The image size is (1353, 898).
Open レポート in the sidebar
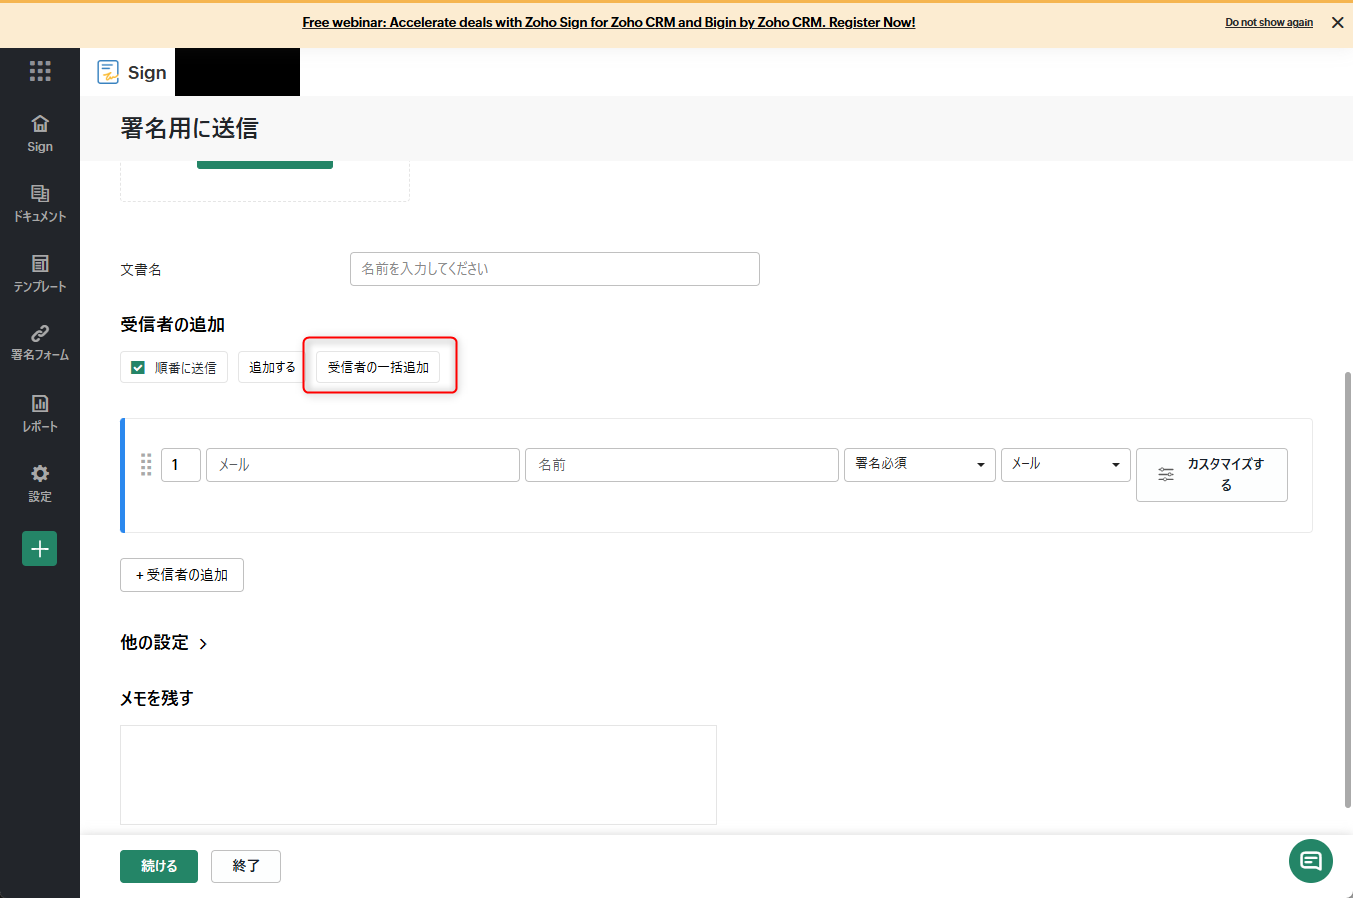40,413
